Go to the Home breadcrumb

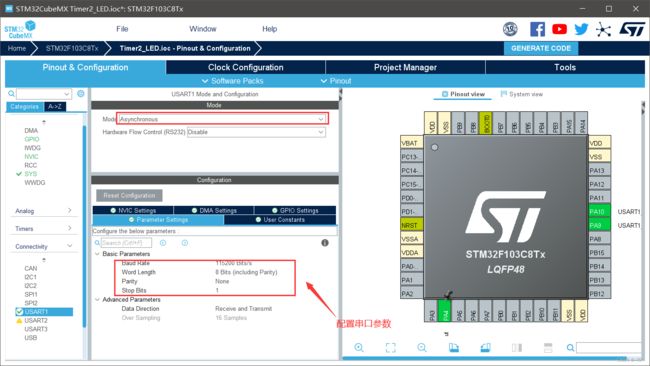(x=17, y=48)
